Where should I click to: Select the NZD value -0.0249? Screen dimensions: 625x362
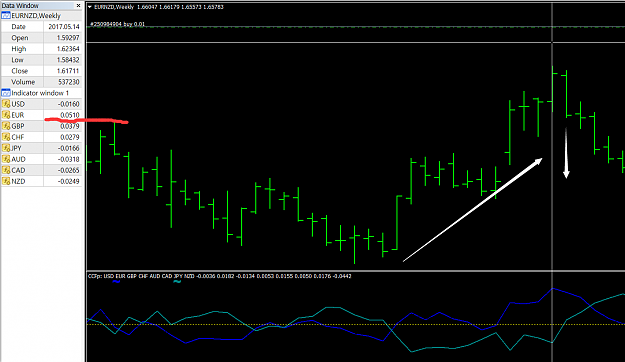pos(68,181)
